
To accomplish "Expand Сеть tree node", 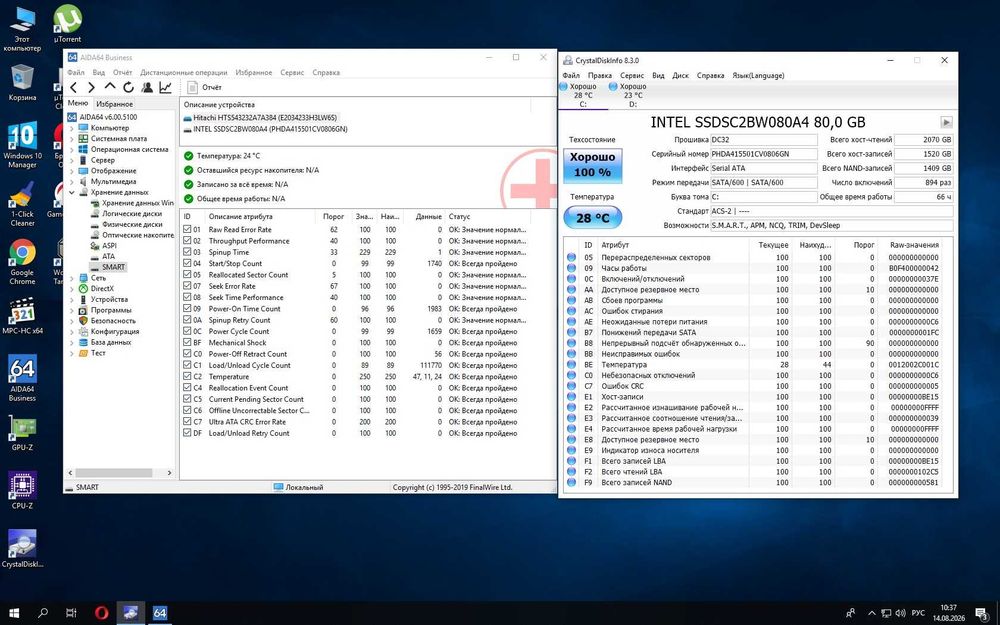I will (71, 278).
